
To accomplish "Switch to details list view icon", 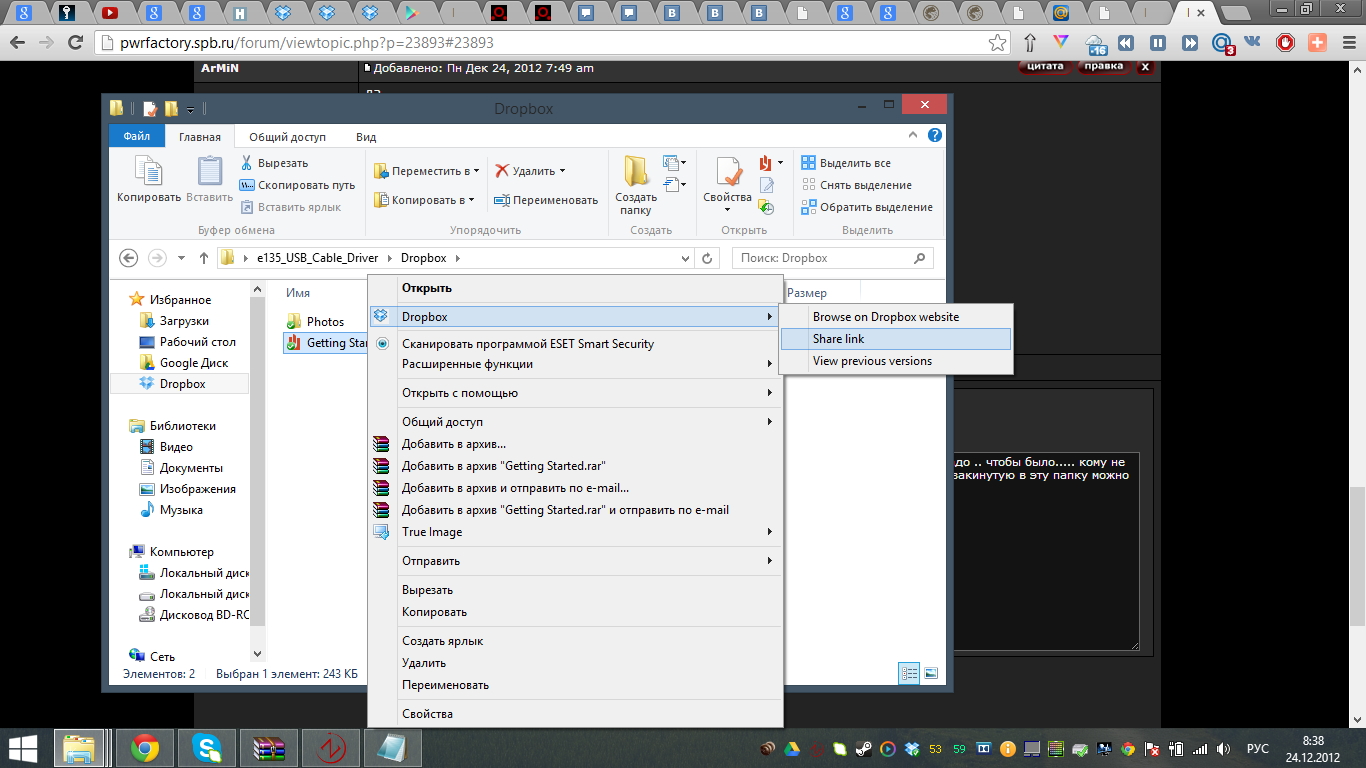I will 909,673.
